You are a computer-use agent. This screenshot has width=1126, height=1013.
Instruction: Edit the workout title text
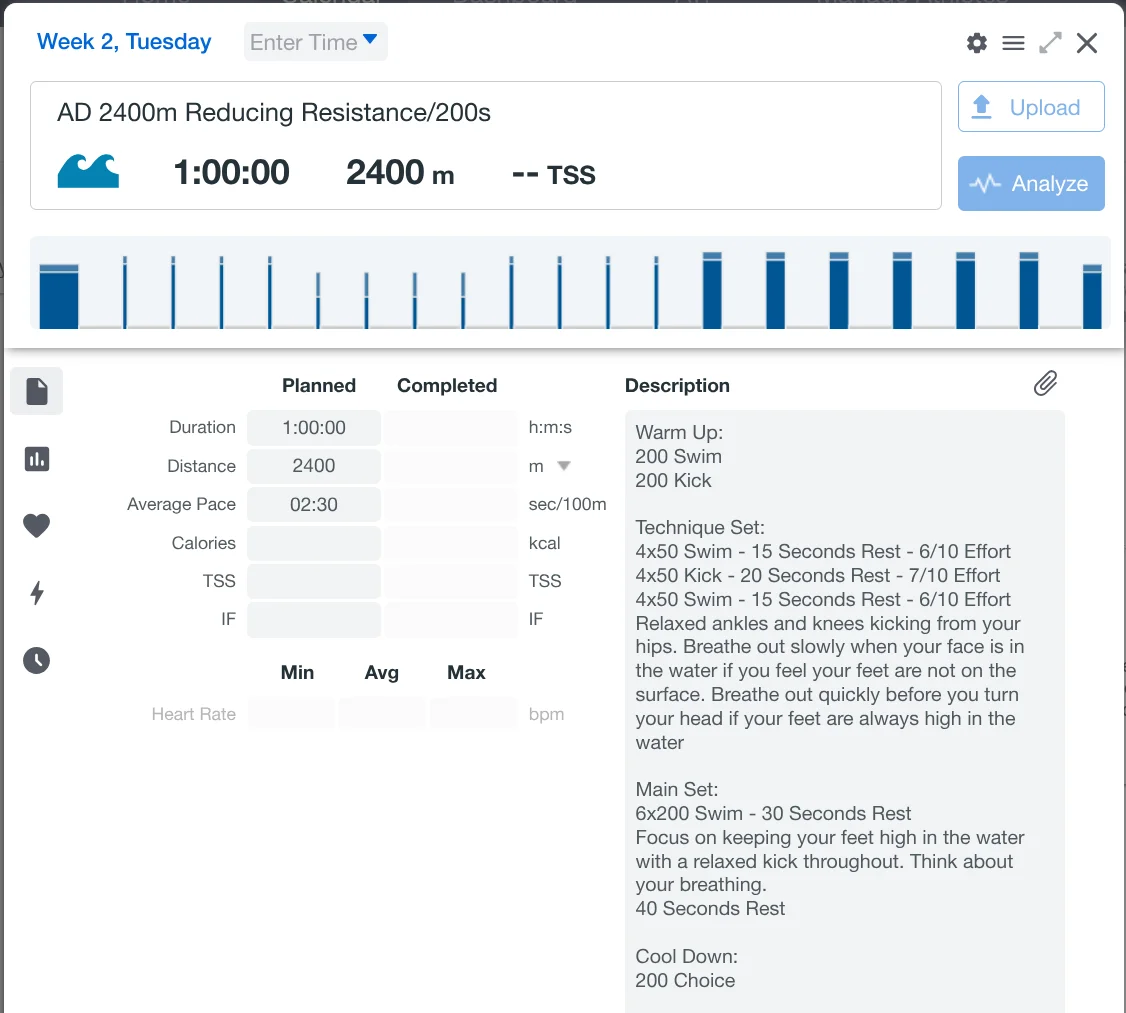(274, 113)
